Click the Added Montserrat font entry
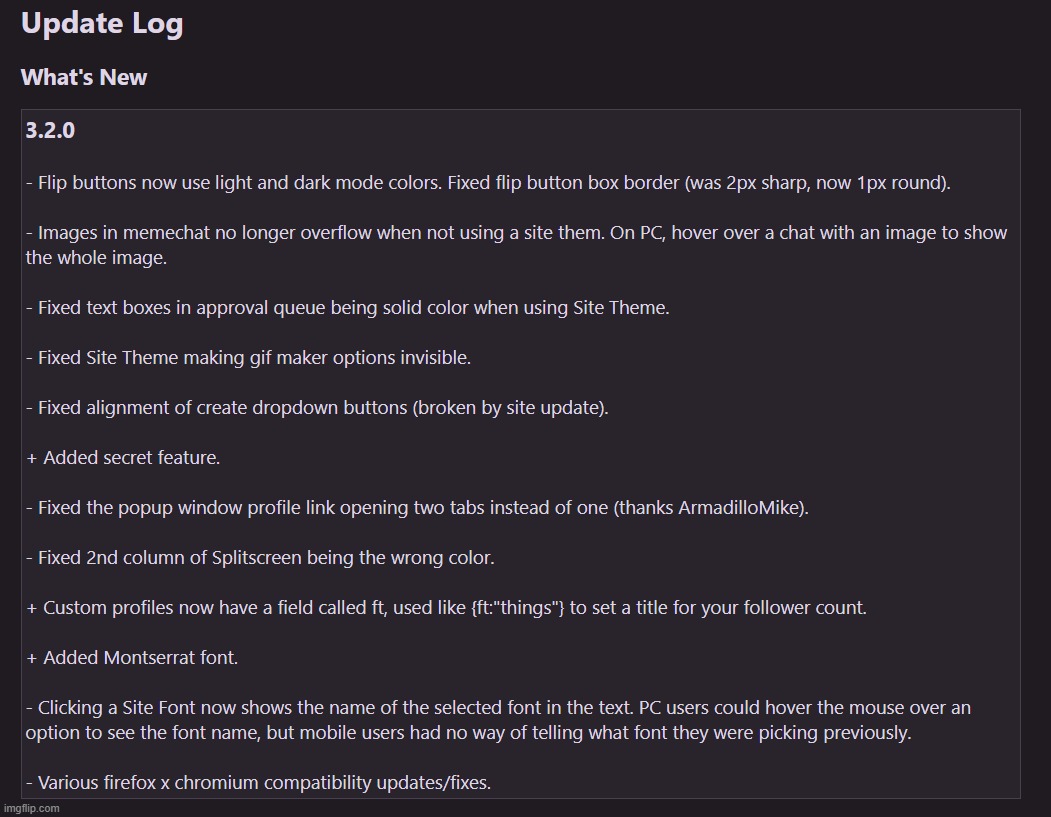 pyautogui.click(x=132, y=657)
